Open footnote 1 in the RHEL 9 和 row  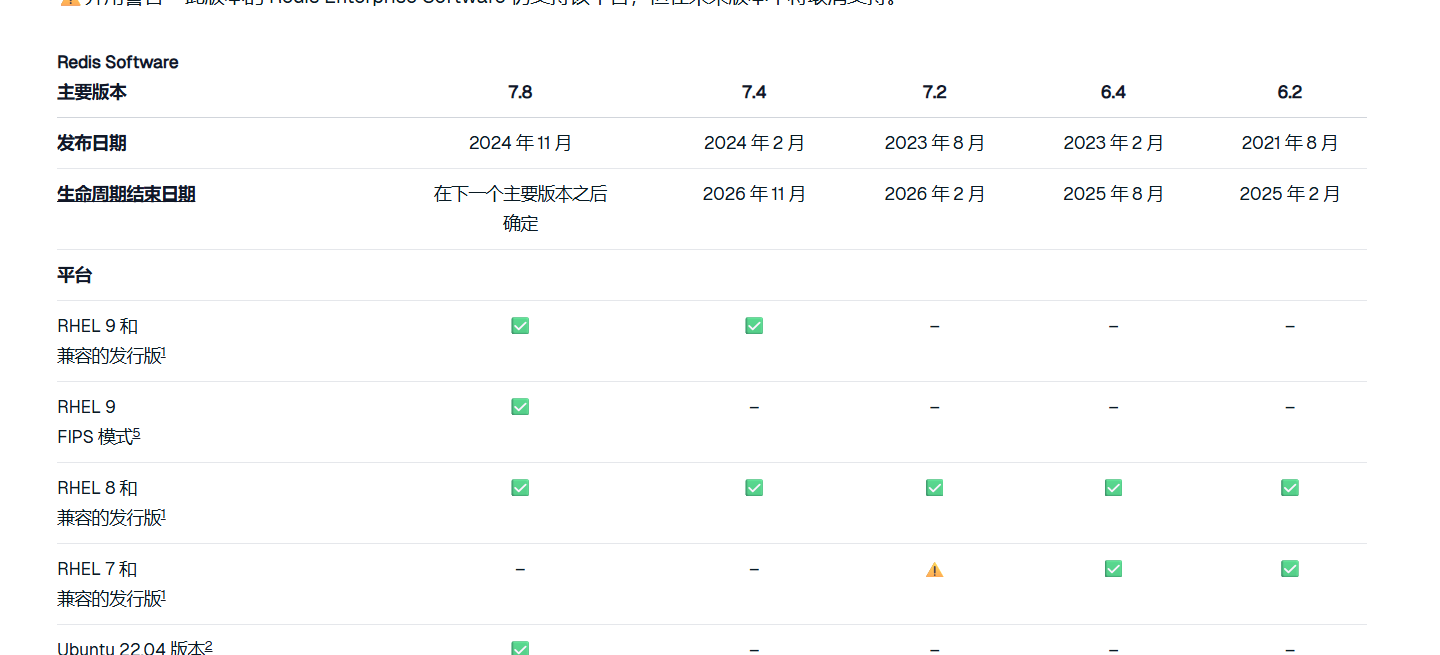pos(164,352)
